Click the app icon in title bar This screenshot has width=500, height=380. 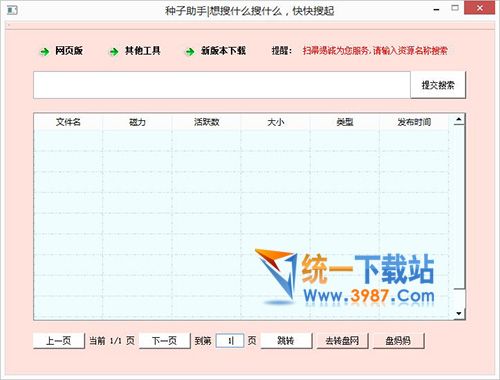click(12, 10)
